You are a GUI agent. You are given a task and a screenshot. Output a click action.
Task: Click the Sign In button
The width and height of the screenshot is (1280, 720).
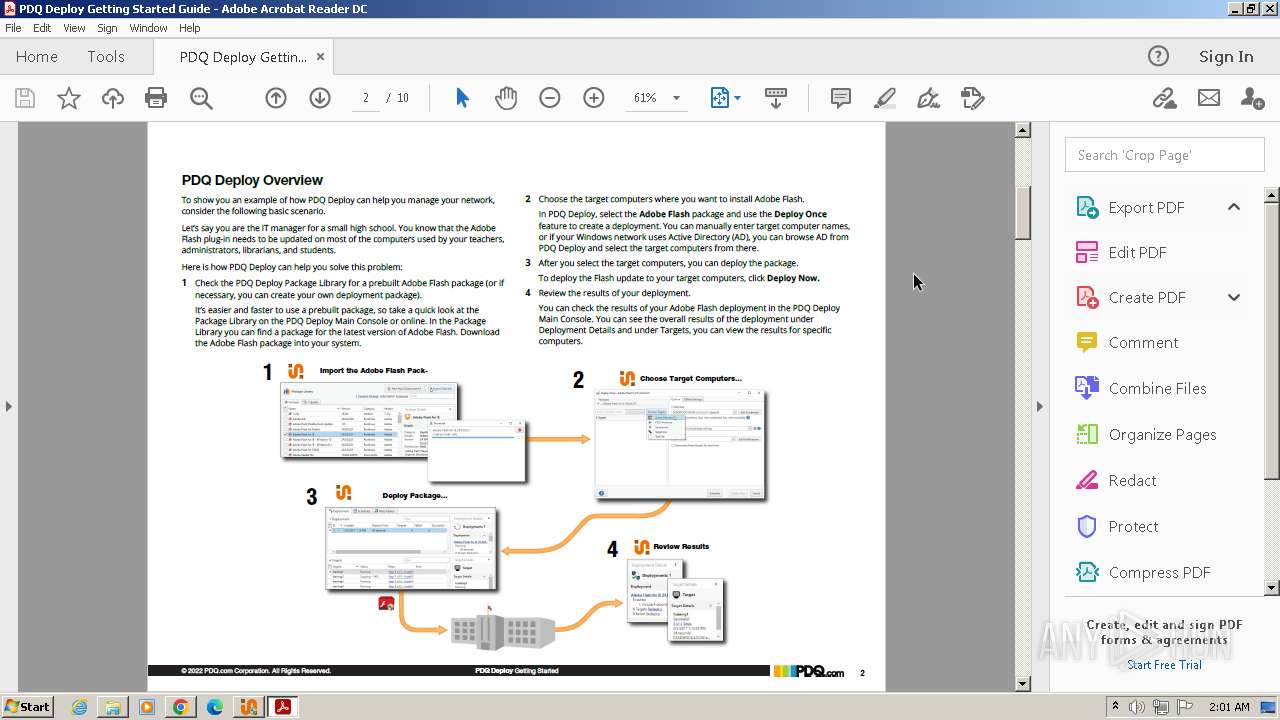[x=1226, y=56]
